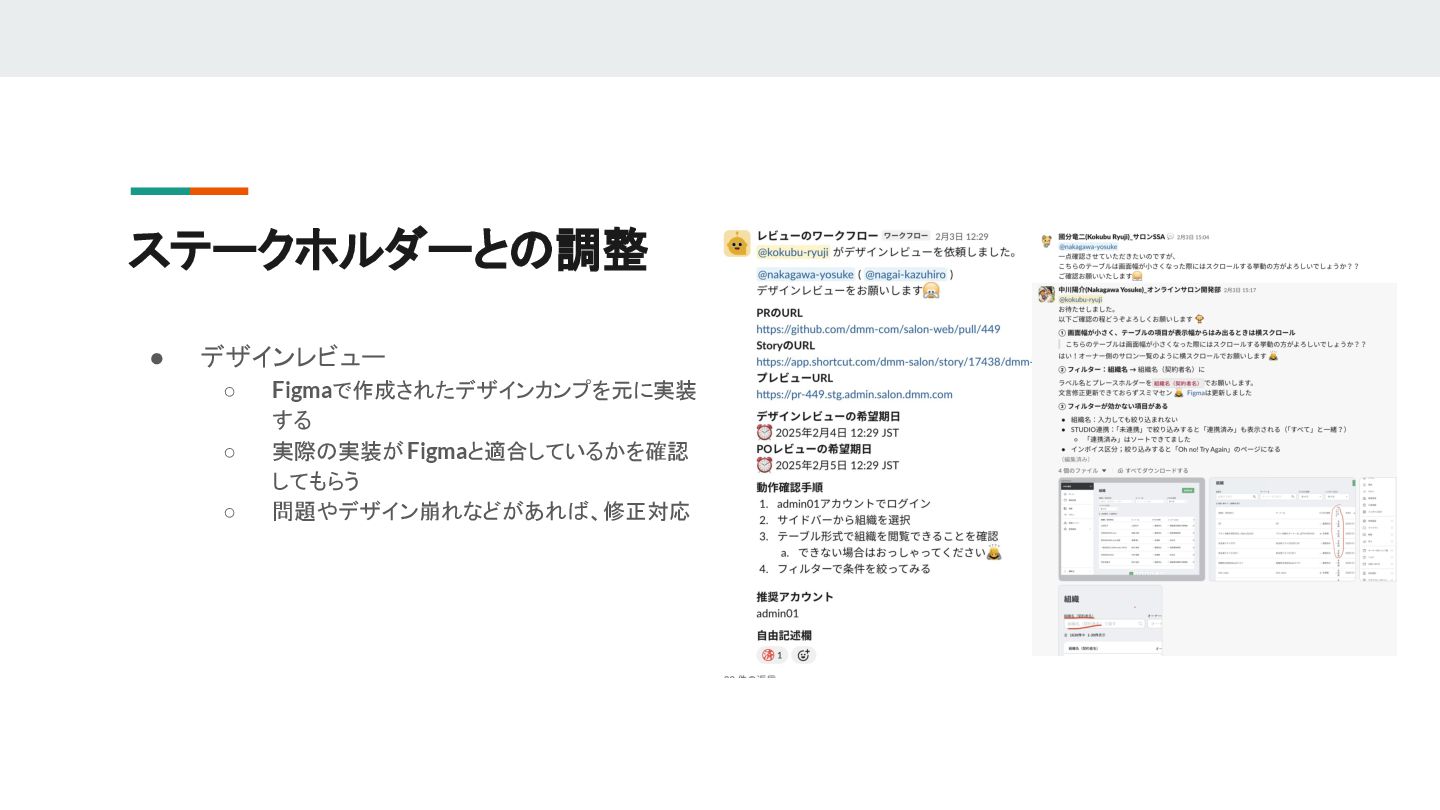Screen dimensions: 1440x810
Task: Click the workflow bot avatar icon
Action: click(x=737, y=243)
